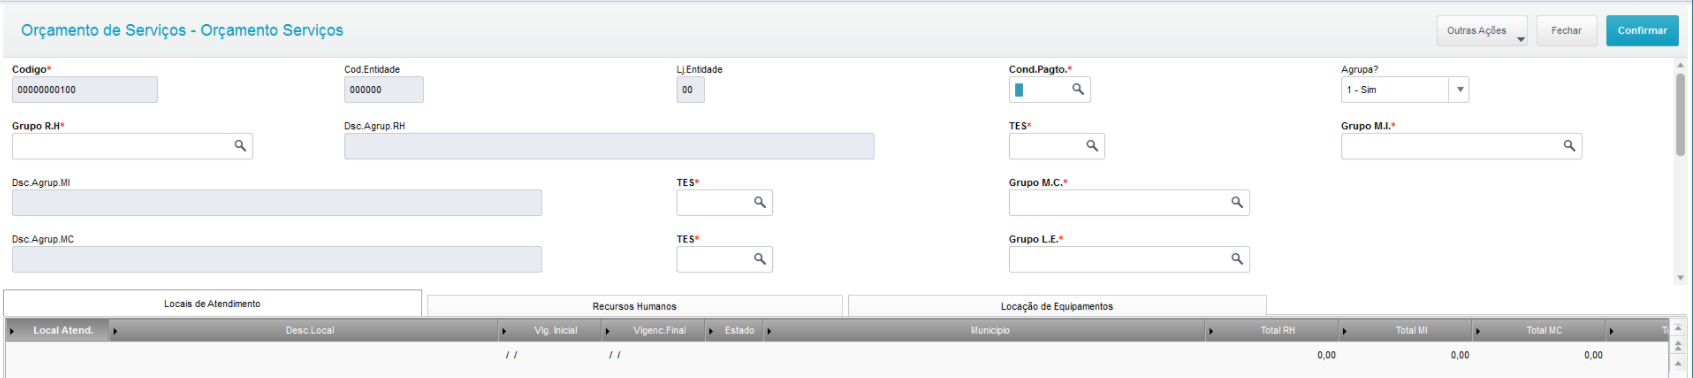Click the Cod.Entidade field
The image size is (1693, 378).
(x=384, y=90)
